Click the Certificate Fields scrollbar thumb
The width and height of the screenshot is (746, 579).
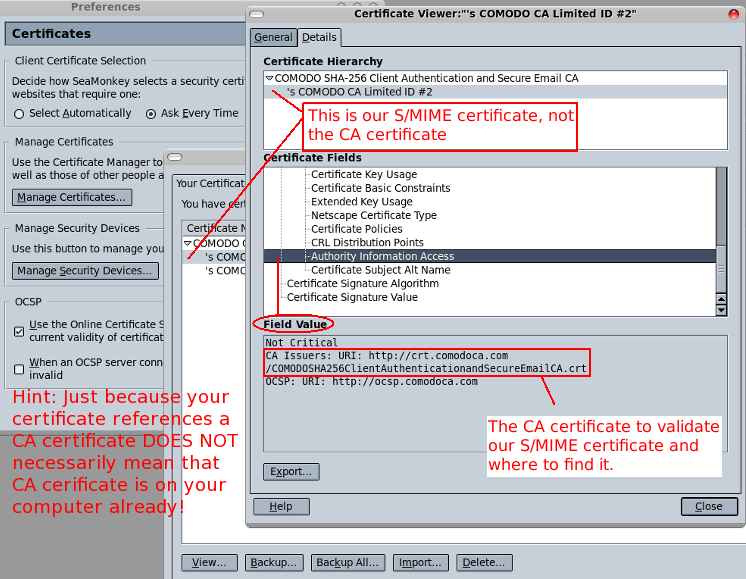pos(721,269)
